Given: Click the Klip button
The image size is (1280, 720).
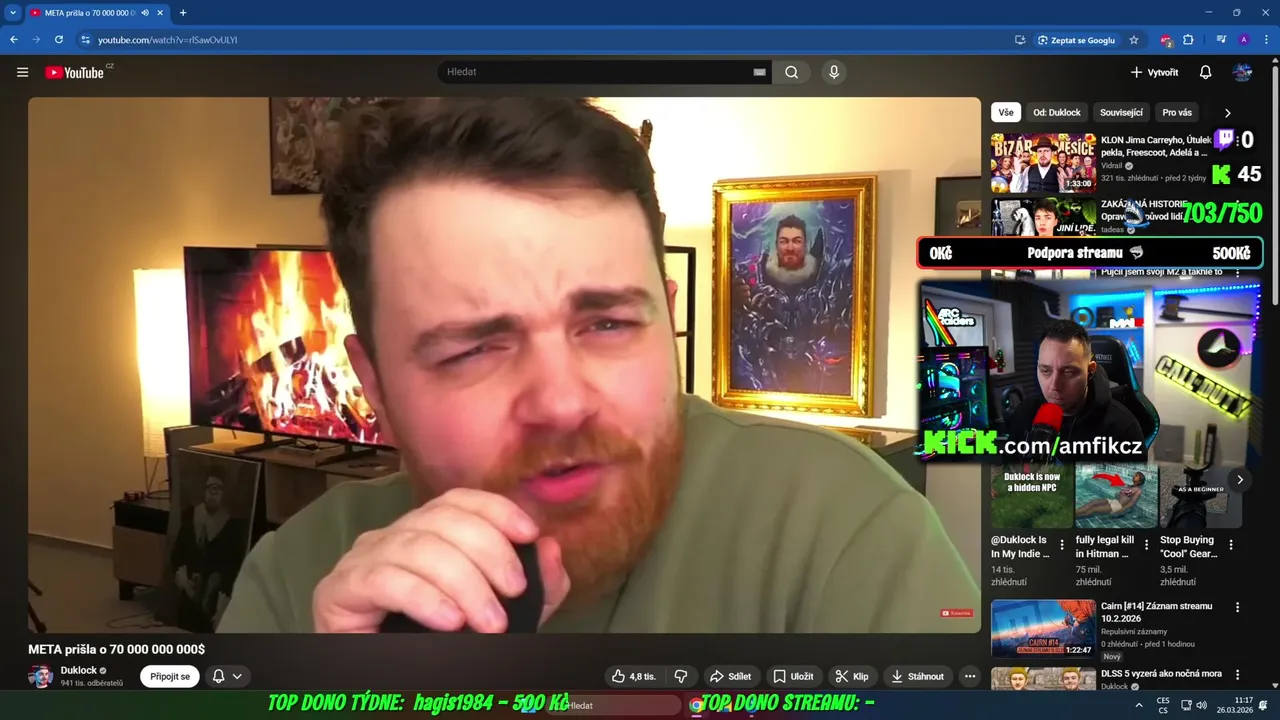Looking at the screenshot, I should pyautogui.click(x=852, y=676).
